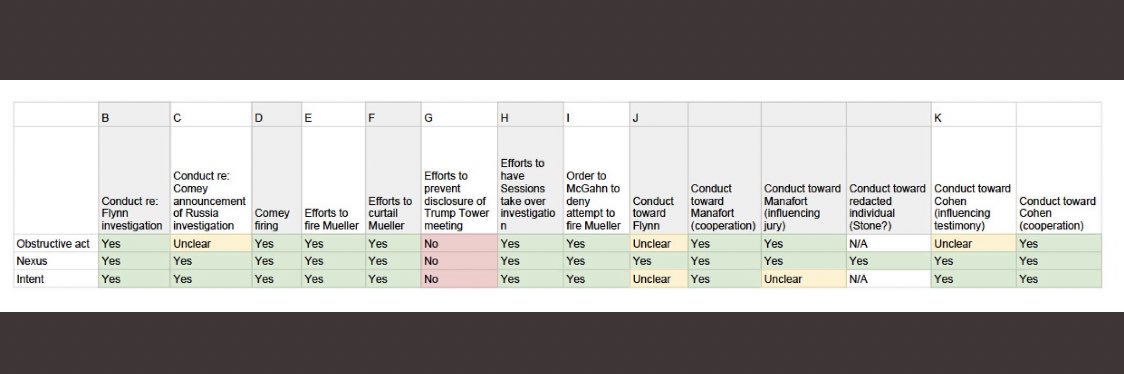Click the Sessions take over investigation header

coord(530,181)
